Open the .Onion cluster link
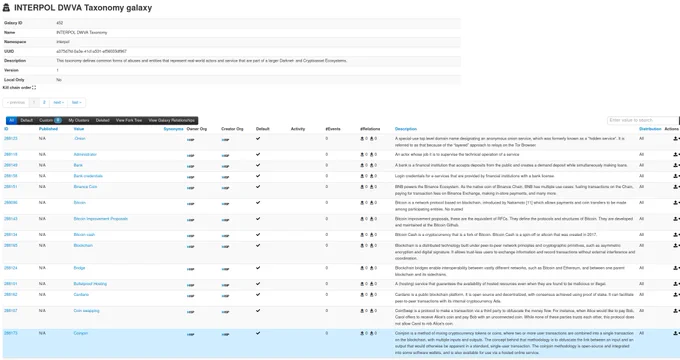 tap(79, 138)
